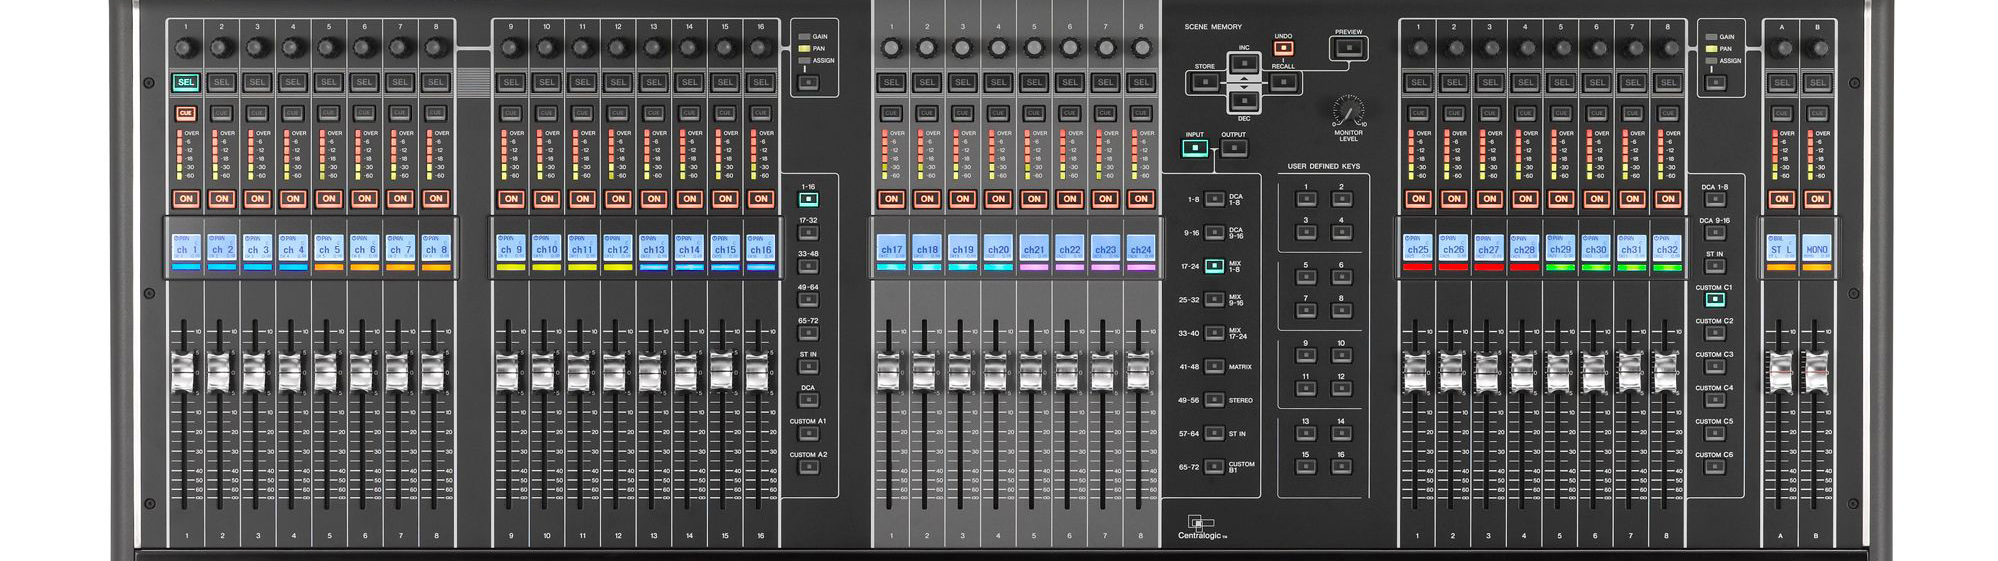Mute ch 5 using its ON key
This screenshot has width=1998, height=561.
click(x=328, y=198)
